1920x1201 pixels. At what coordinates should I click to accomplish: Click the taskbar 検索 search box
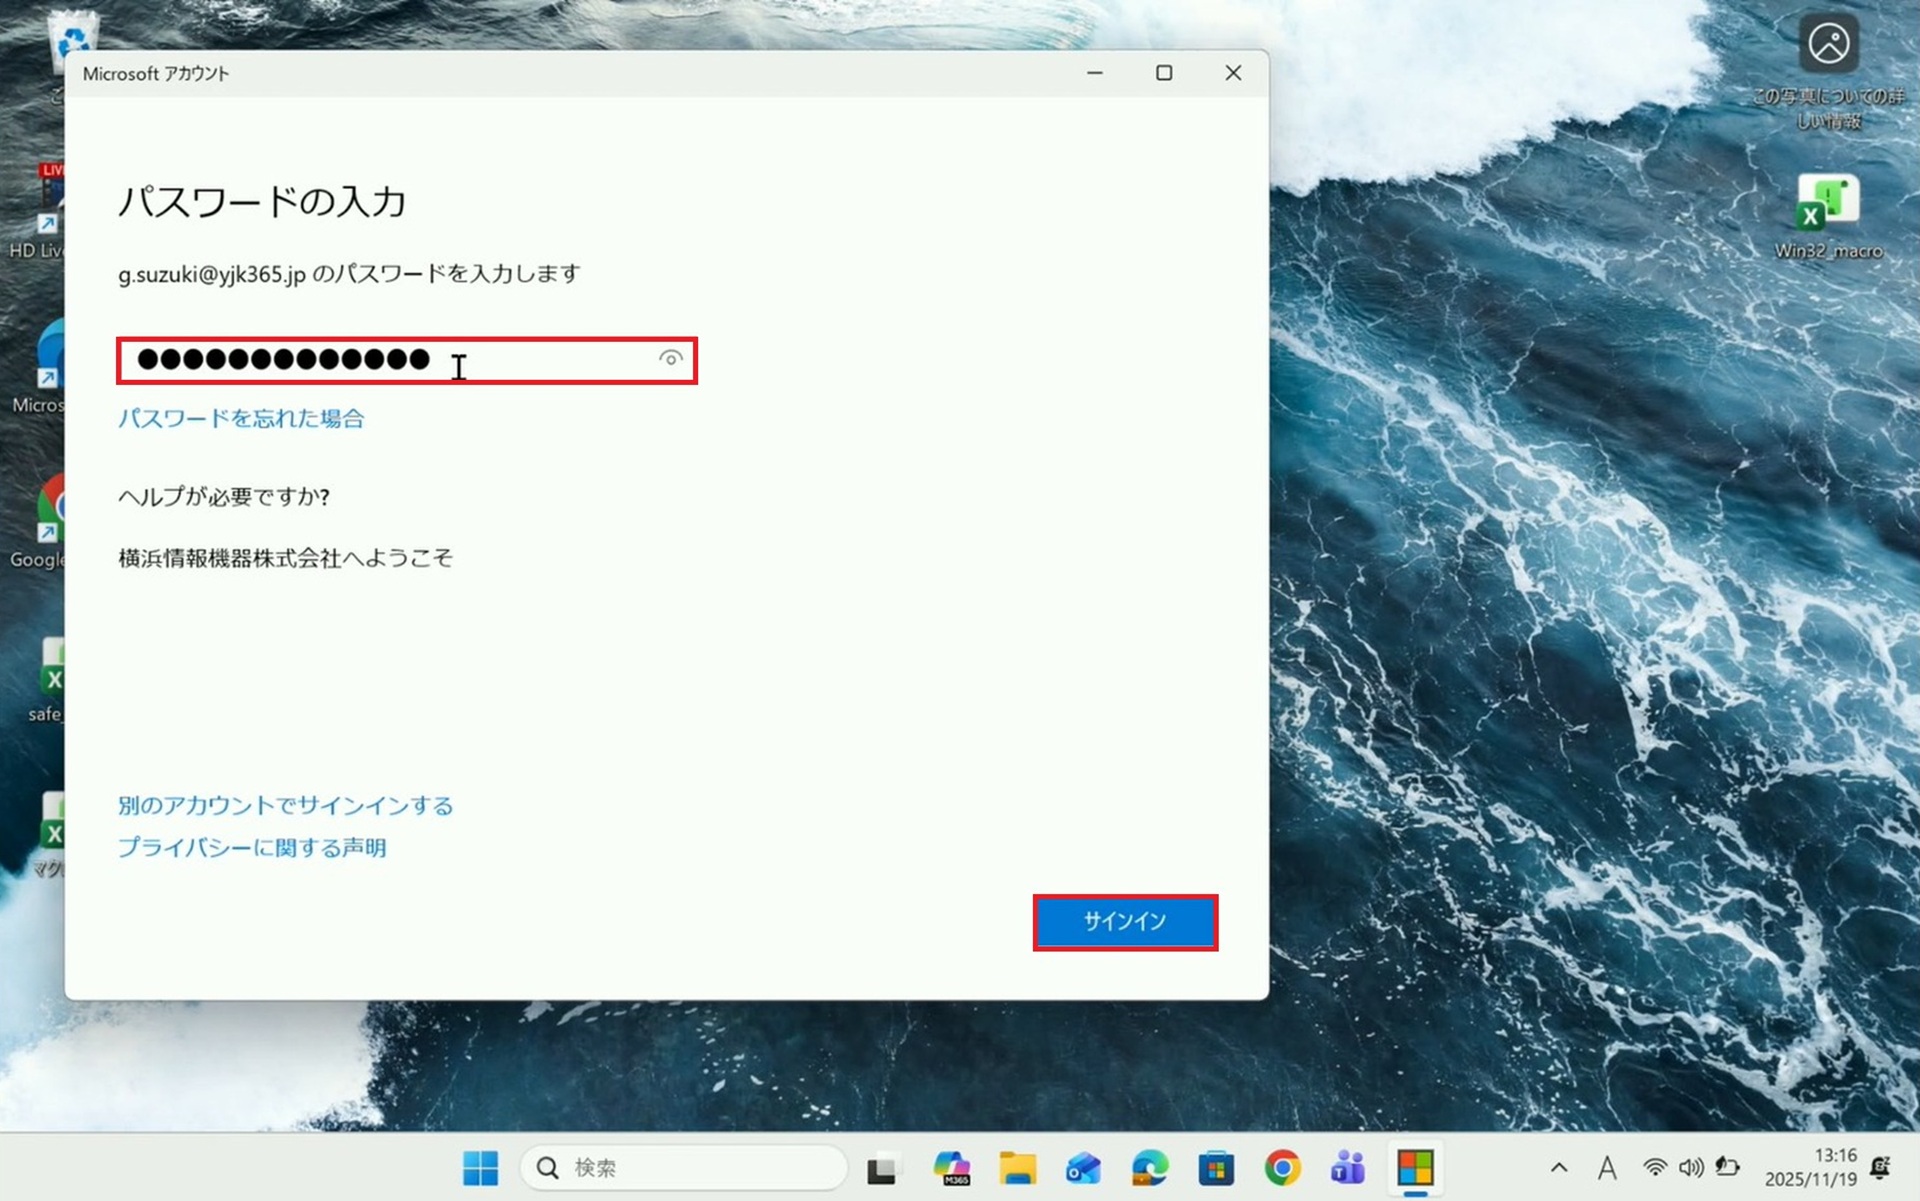[x=684, y=1167]
